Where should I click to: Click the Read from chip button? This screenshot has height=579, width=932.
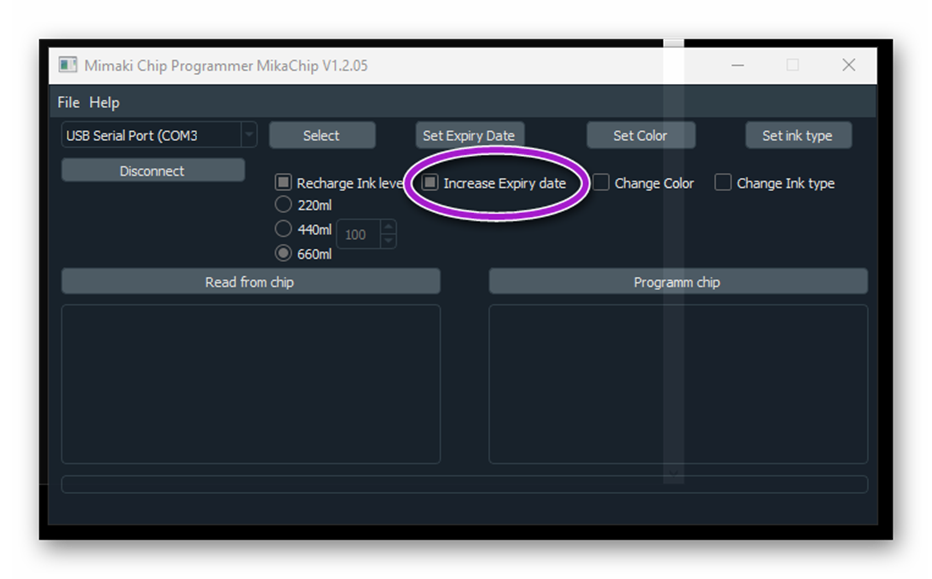pyautogui.click(x=250, y=282)
